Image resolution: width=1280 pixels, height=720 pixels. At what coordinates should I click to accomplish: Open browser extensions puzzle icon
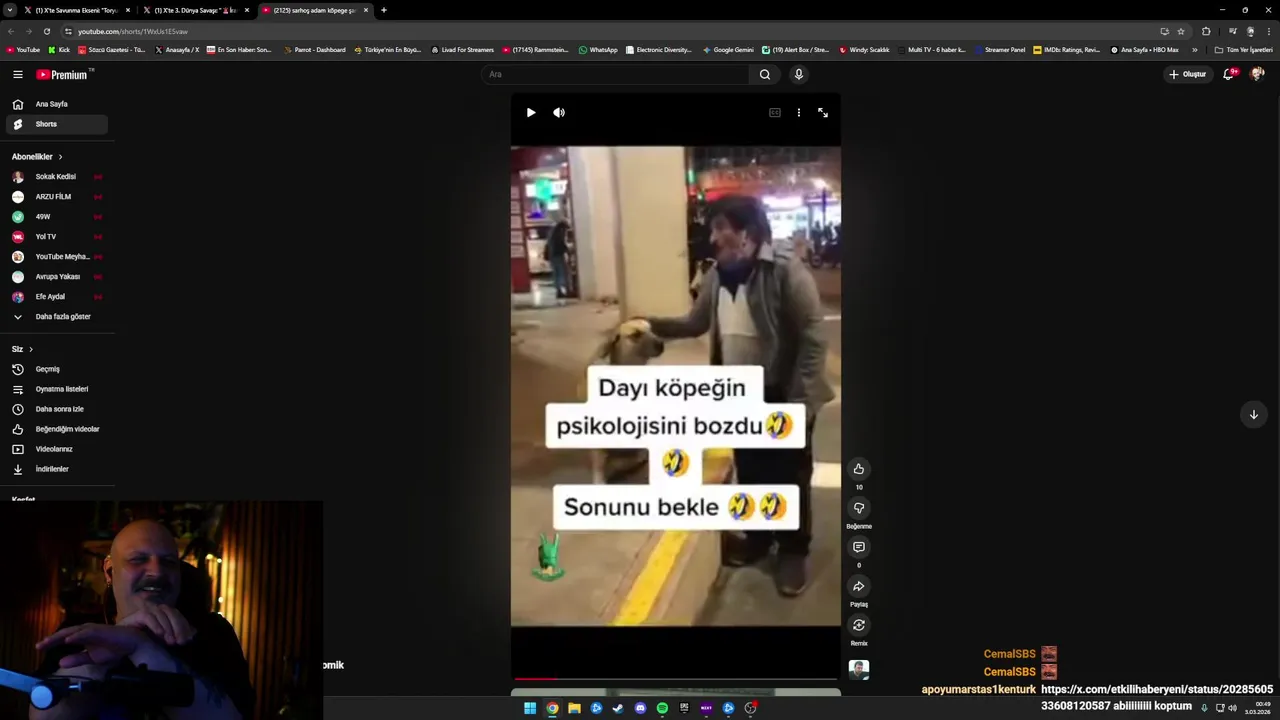click(1206, 31)
